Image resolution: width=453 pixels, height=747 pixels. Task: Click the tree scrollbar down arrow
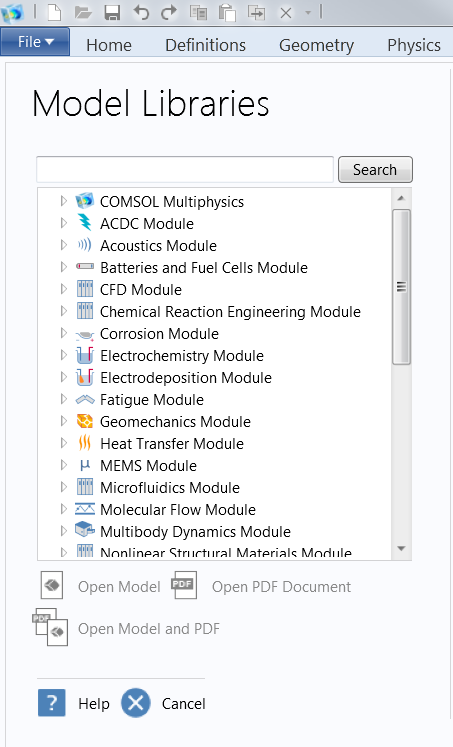(x=401, y=548)
